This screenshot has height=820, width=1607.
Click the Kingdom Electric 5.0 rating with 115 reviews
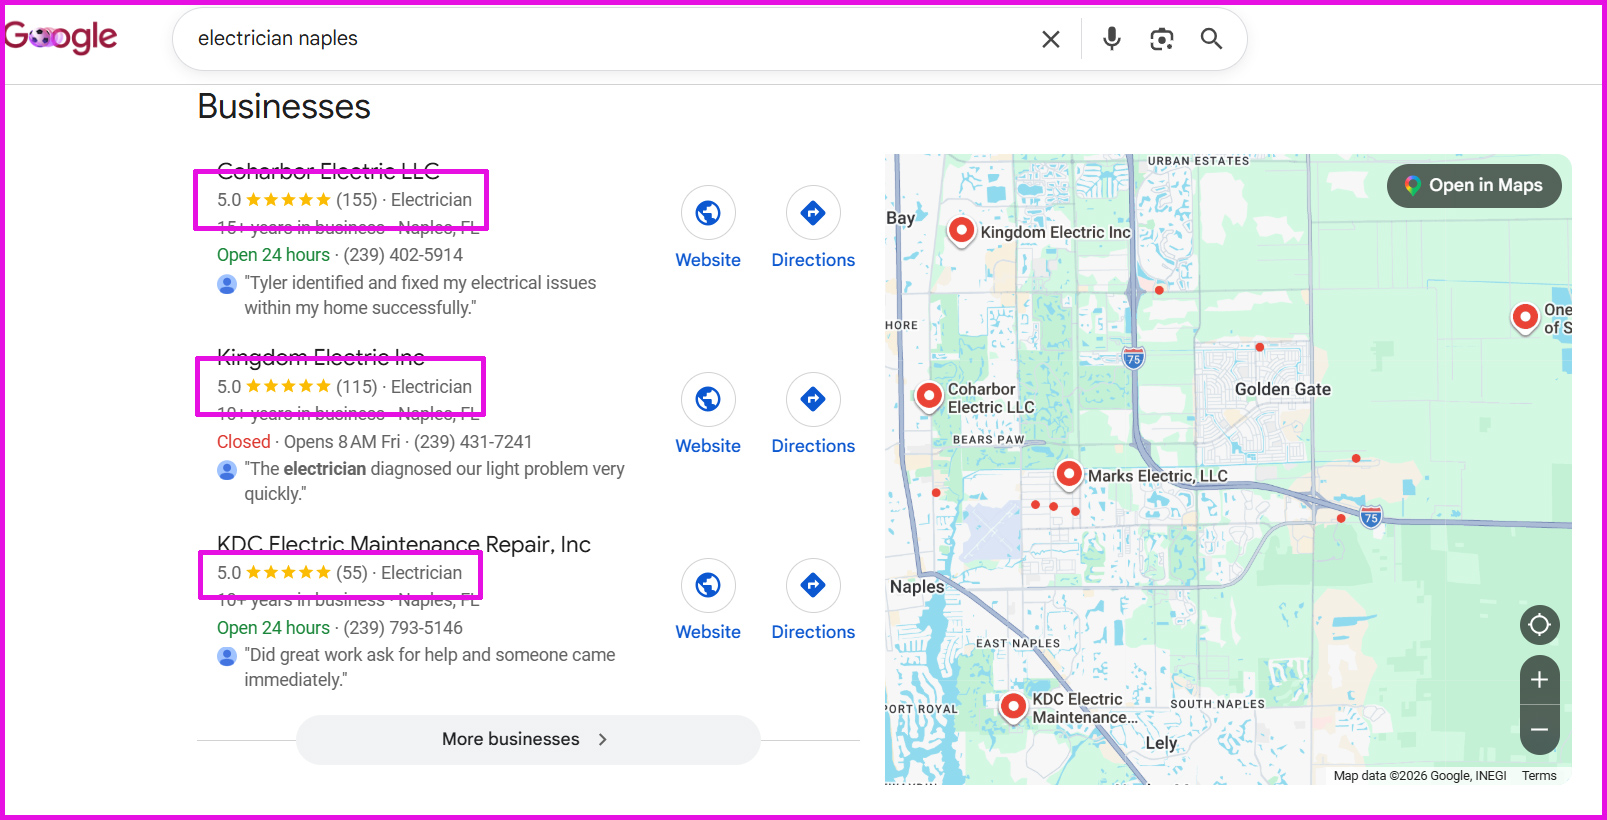coord(297,387)
